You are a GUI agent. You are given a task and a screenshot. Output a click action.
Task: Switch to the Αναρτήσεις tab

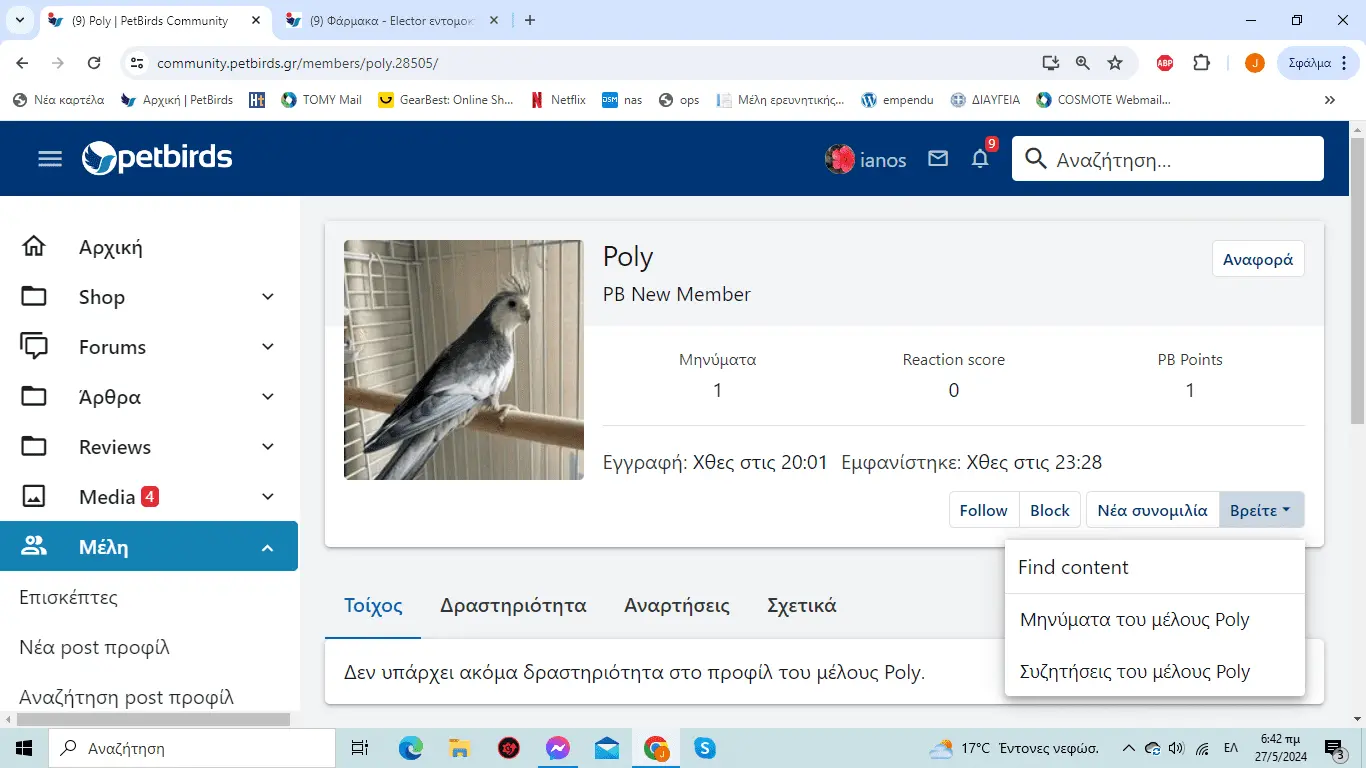677,606
